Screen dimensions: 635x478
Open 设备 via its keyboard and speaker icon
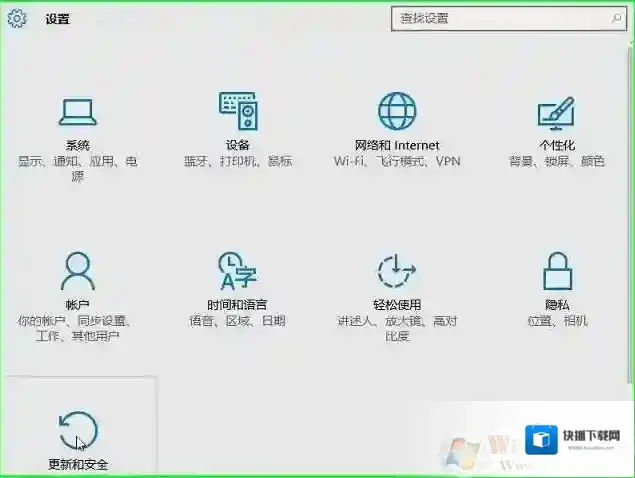click(237, 110)
